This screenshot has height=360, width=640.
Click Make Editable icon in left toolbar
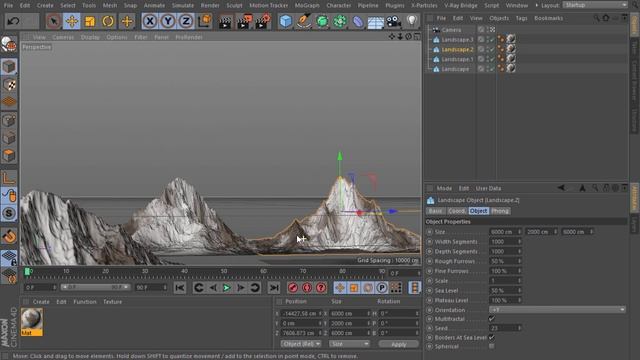coord(9,44)
